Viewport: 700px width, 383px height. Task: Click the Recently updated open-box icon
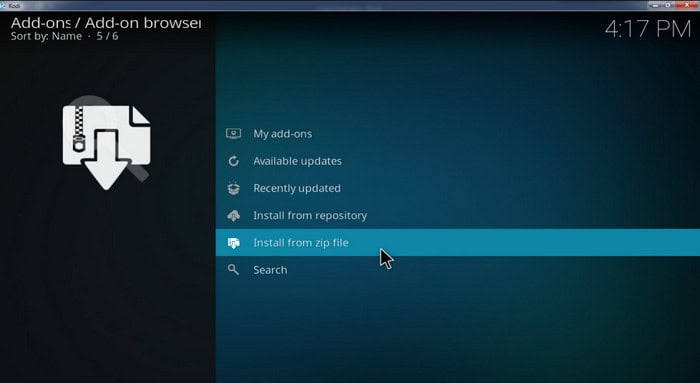(233, 188)
